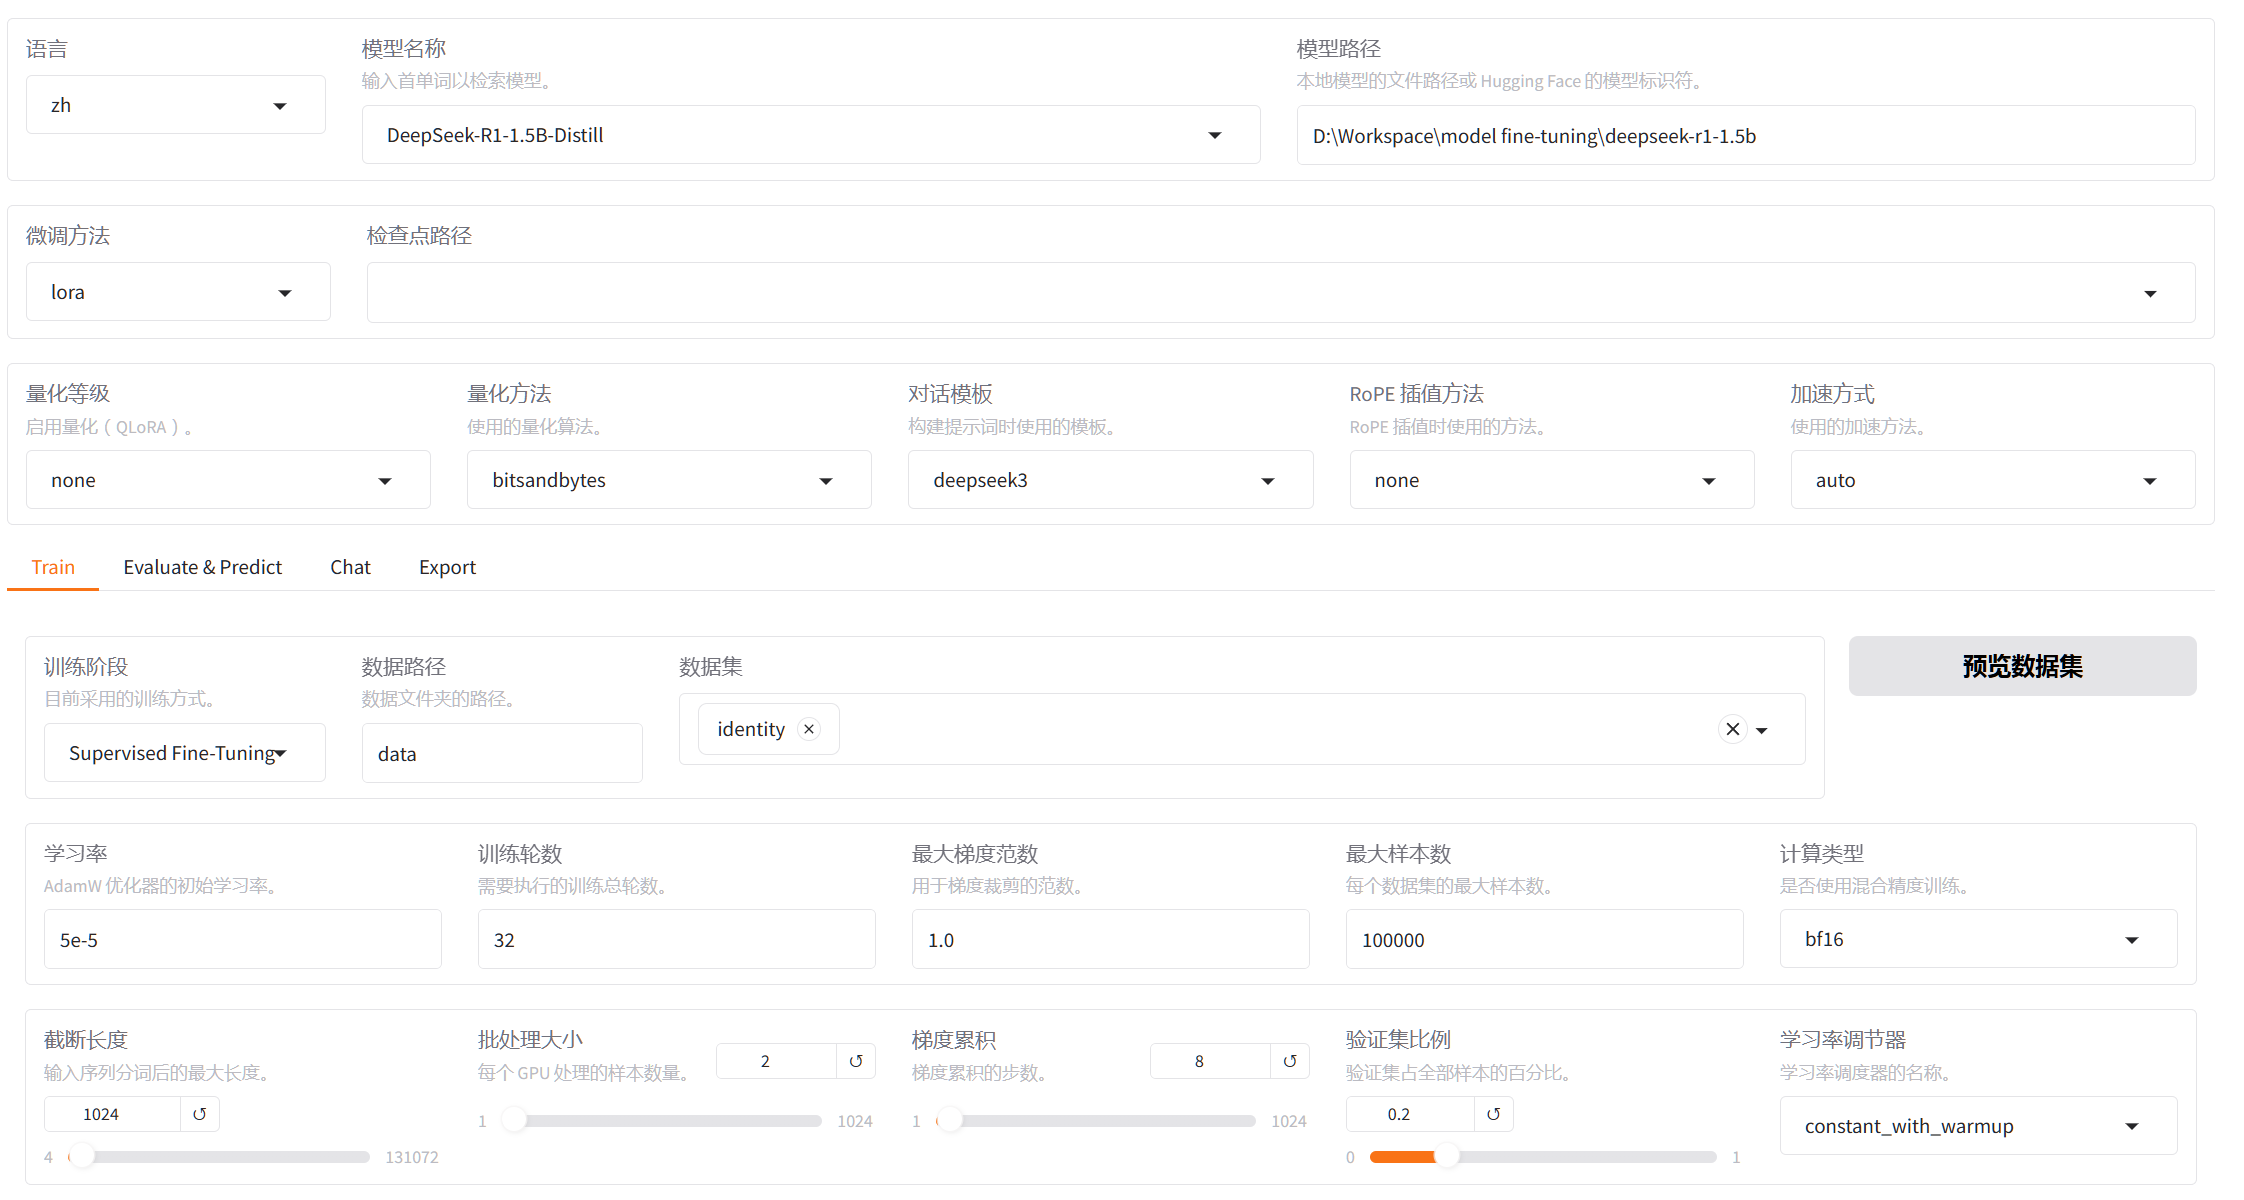The width and height of the screenshot is (2244, 1200).
Task: Open the 加速方式 auto dropdown
Action: [x=1993, y=480]
